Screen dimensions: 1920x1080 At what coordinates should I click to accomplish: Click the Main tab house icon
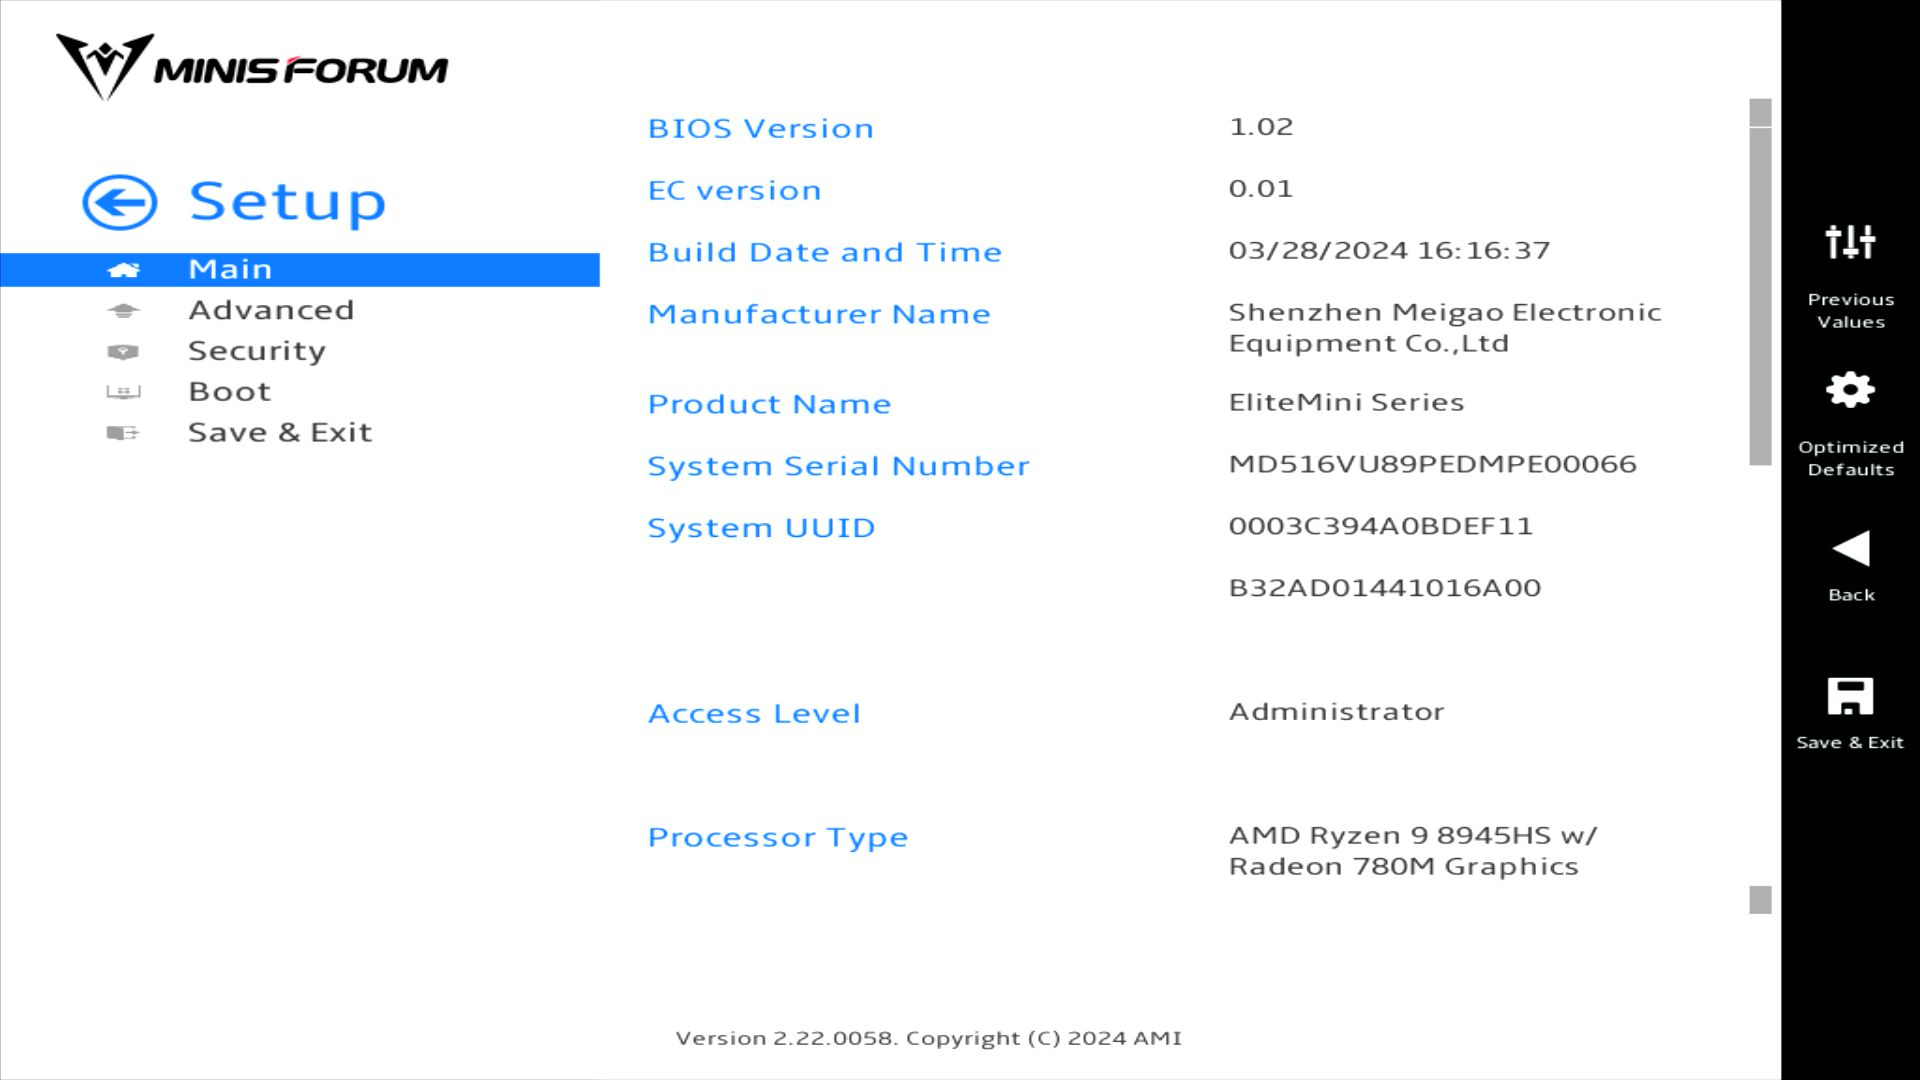coord(123,270)
